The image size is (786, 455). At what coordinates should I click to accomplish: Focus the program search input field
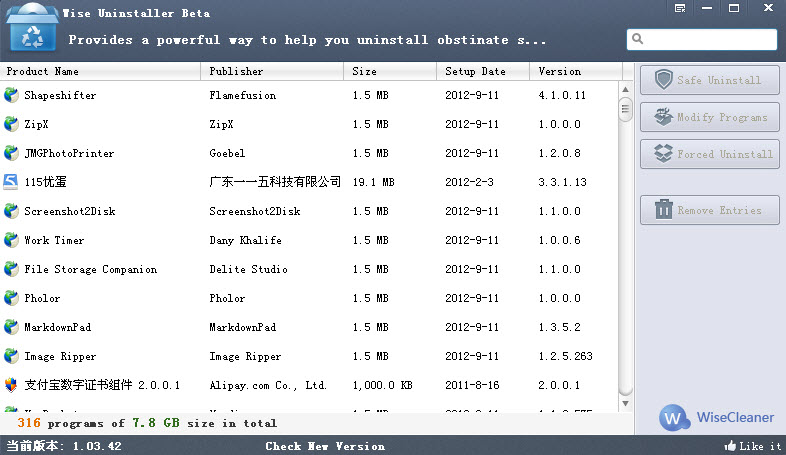(710, 40)
